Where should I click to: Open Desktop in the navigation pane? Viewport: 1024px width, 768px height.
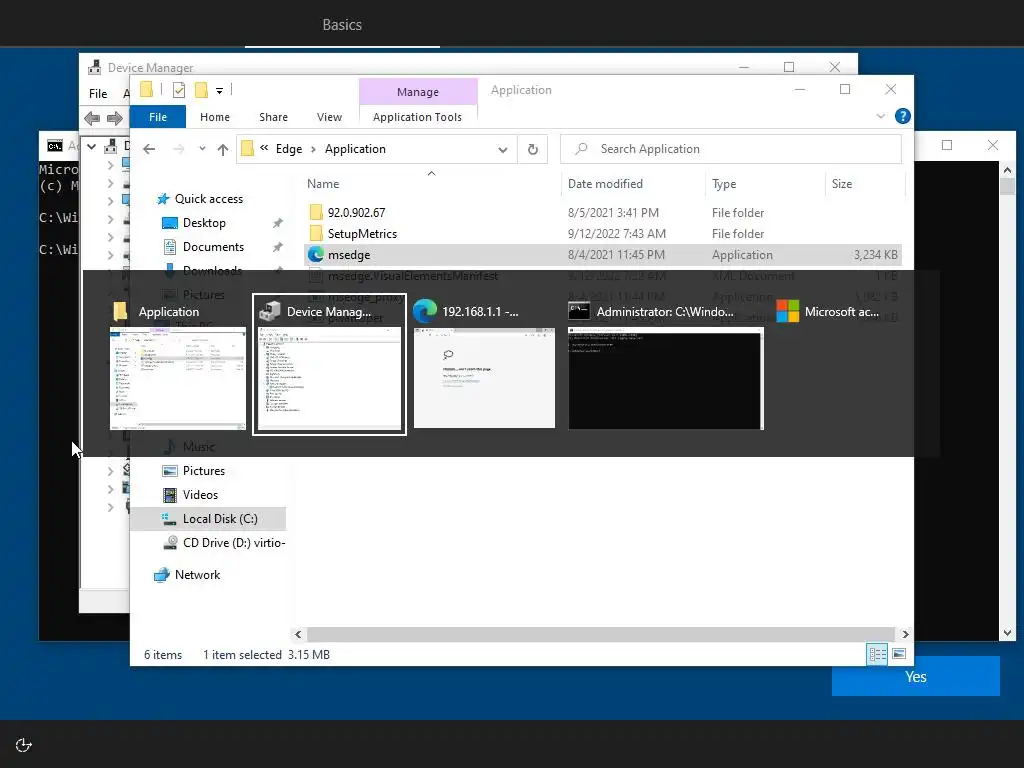click(204, 223)
